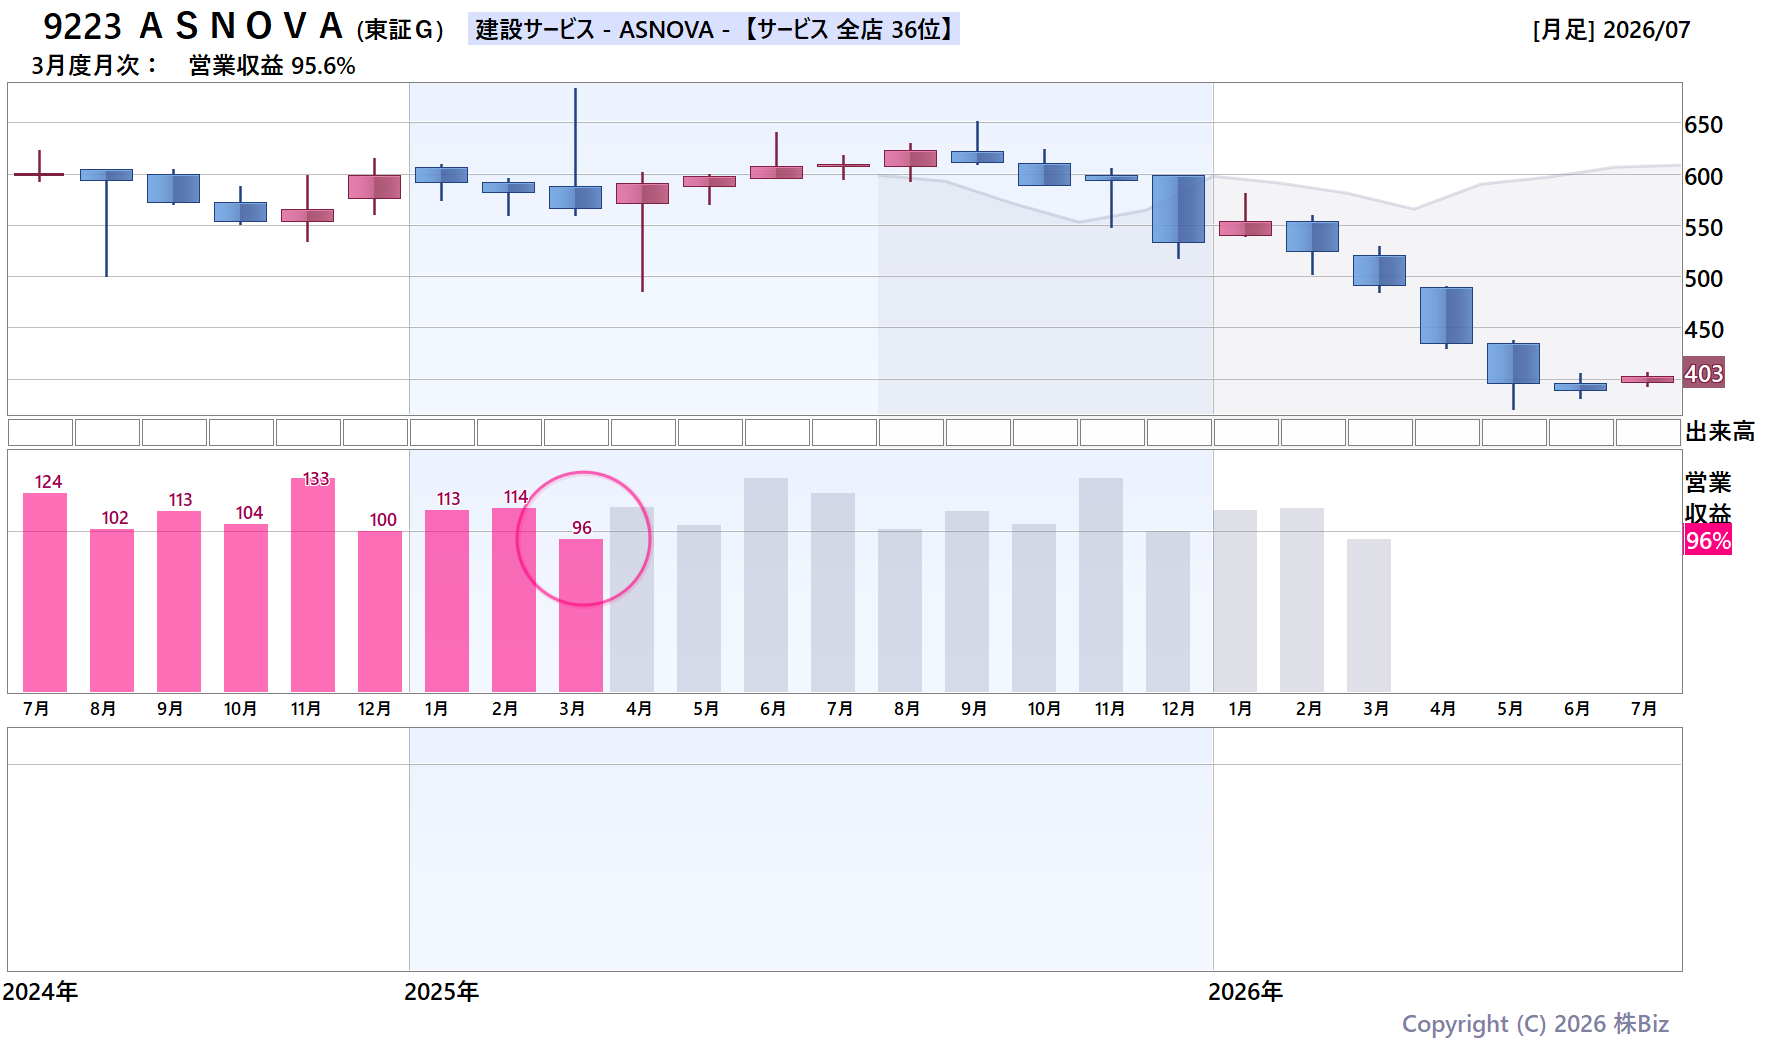Select the January 2025 bar labeled 113

447,601
